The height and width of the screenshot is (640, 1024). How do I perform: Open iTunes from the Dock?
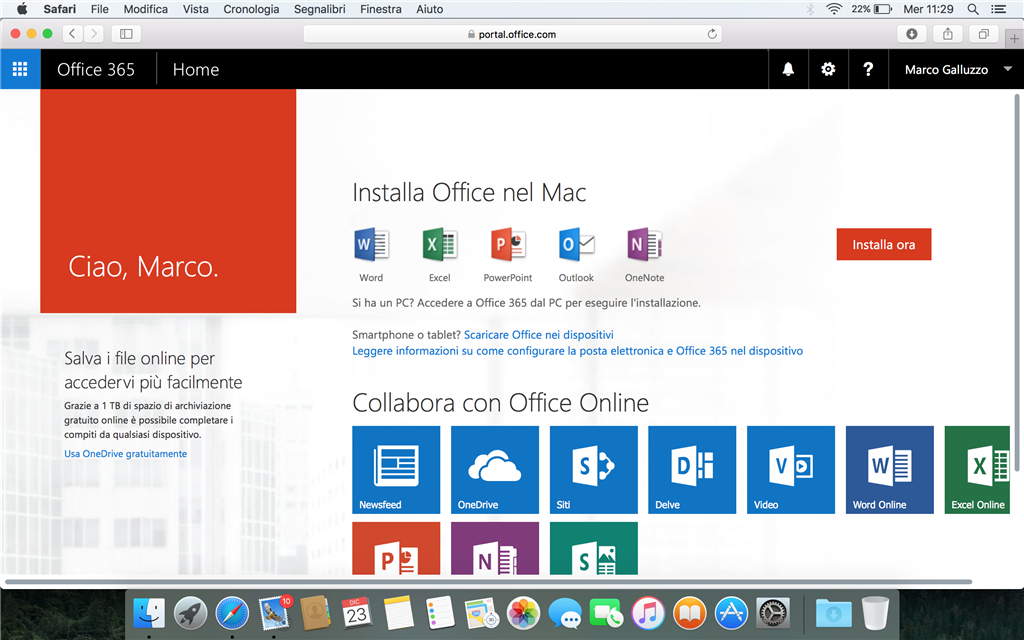tap(648, 614)
